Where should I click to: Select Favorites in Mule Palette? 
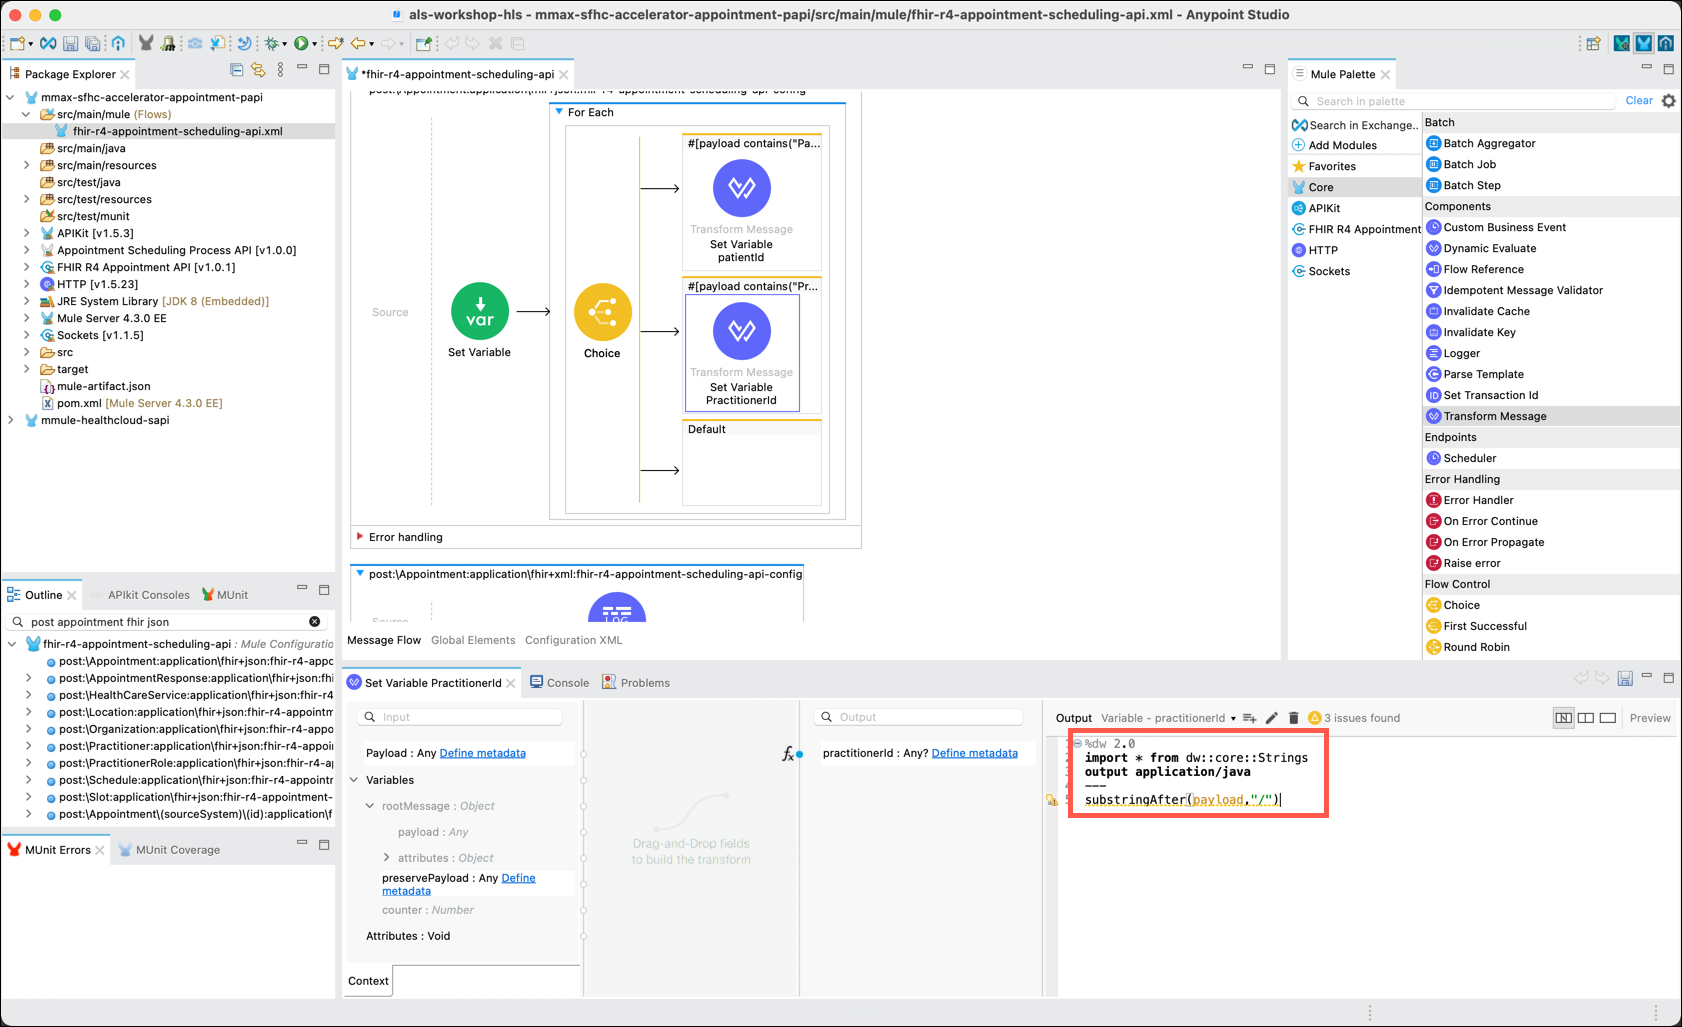(x=1324, y=166)
